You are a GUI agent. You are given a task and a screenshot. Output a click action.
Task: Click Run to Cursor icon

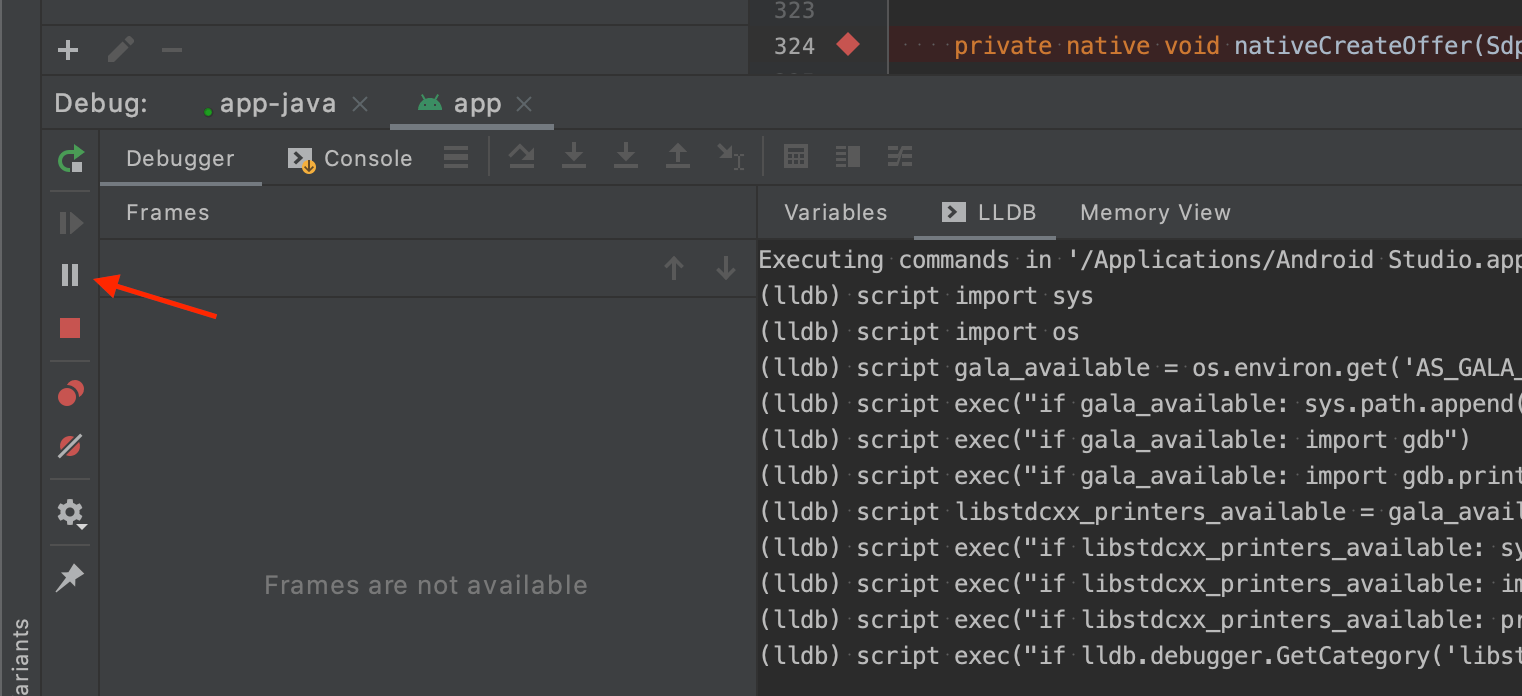click(730, 156)
